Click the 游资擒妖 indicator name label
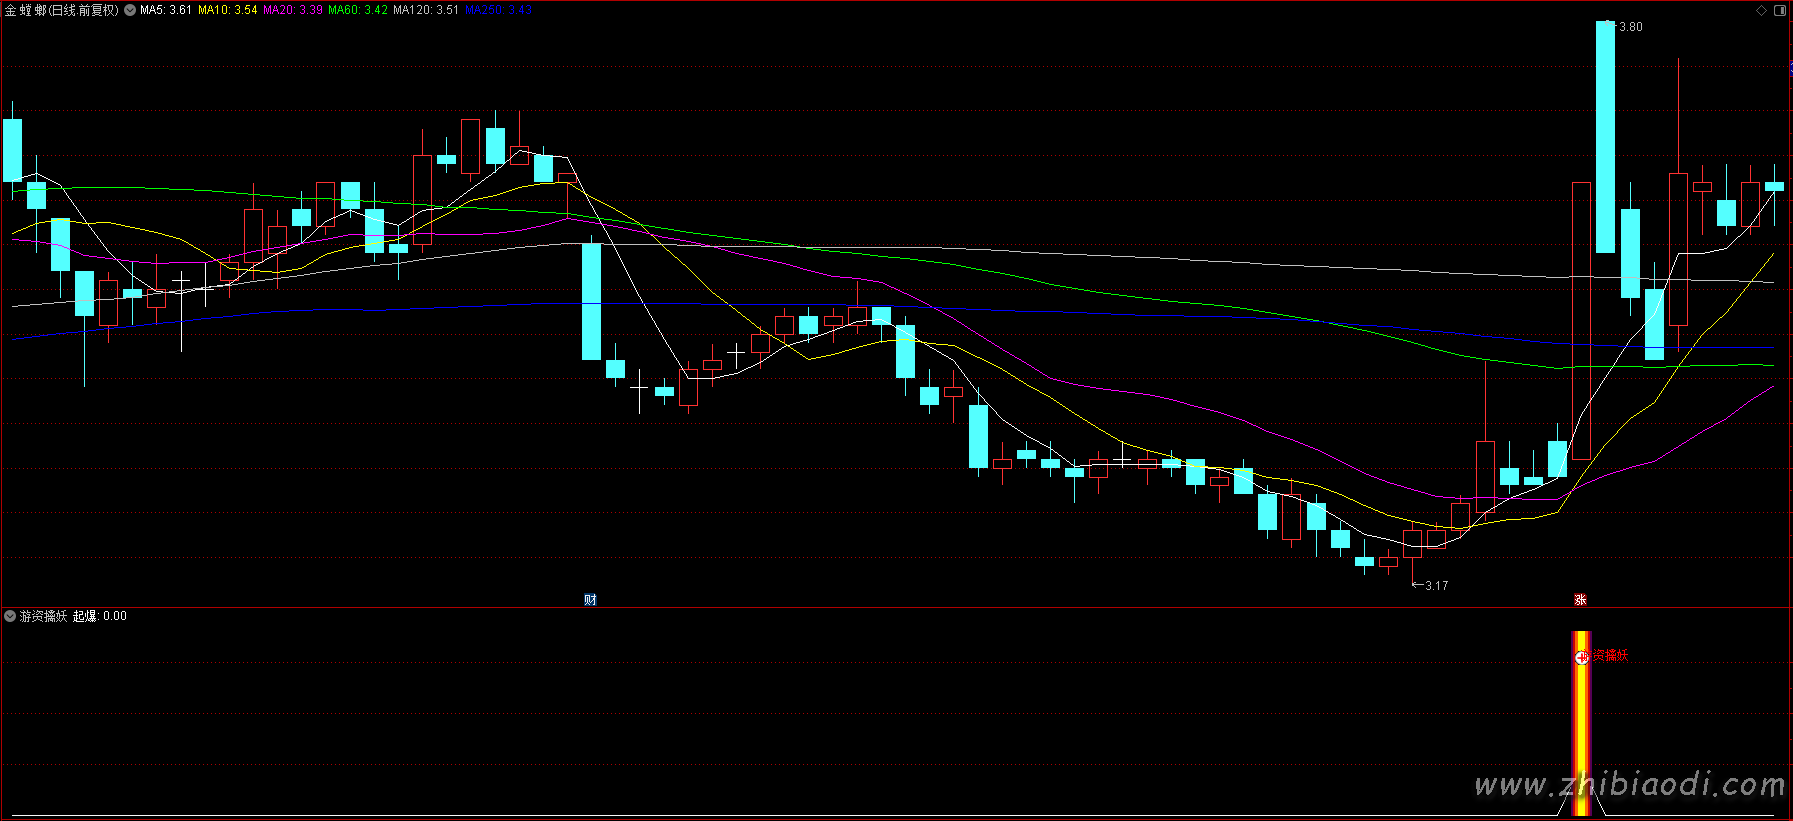Viewport: 1793px width, 821px height. [43, 616]
